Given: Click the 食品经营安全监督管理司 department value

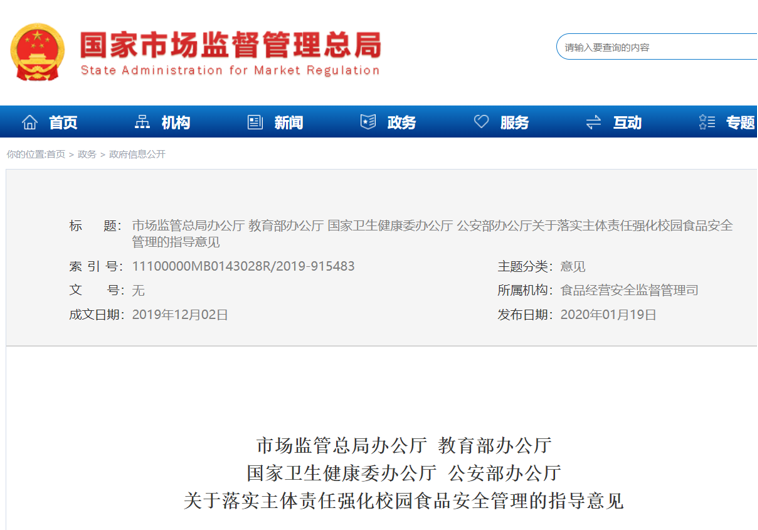Looking at the screenshot, I should (x=629, y=290).
